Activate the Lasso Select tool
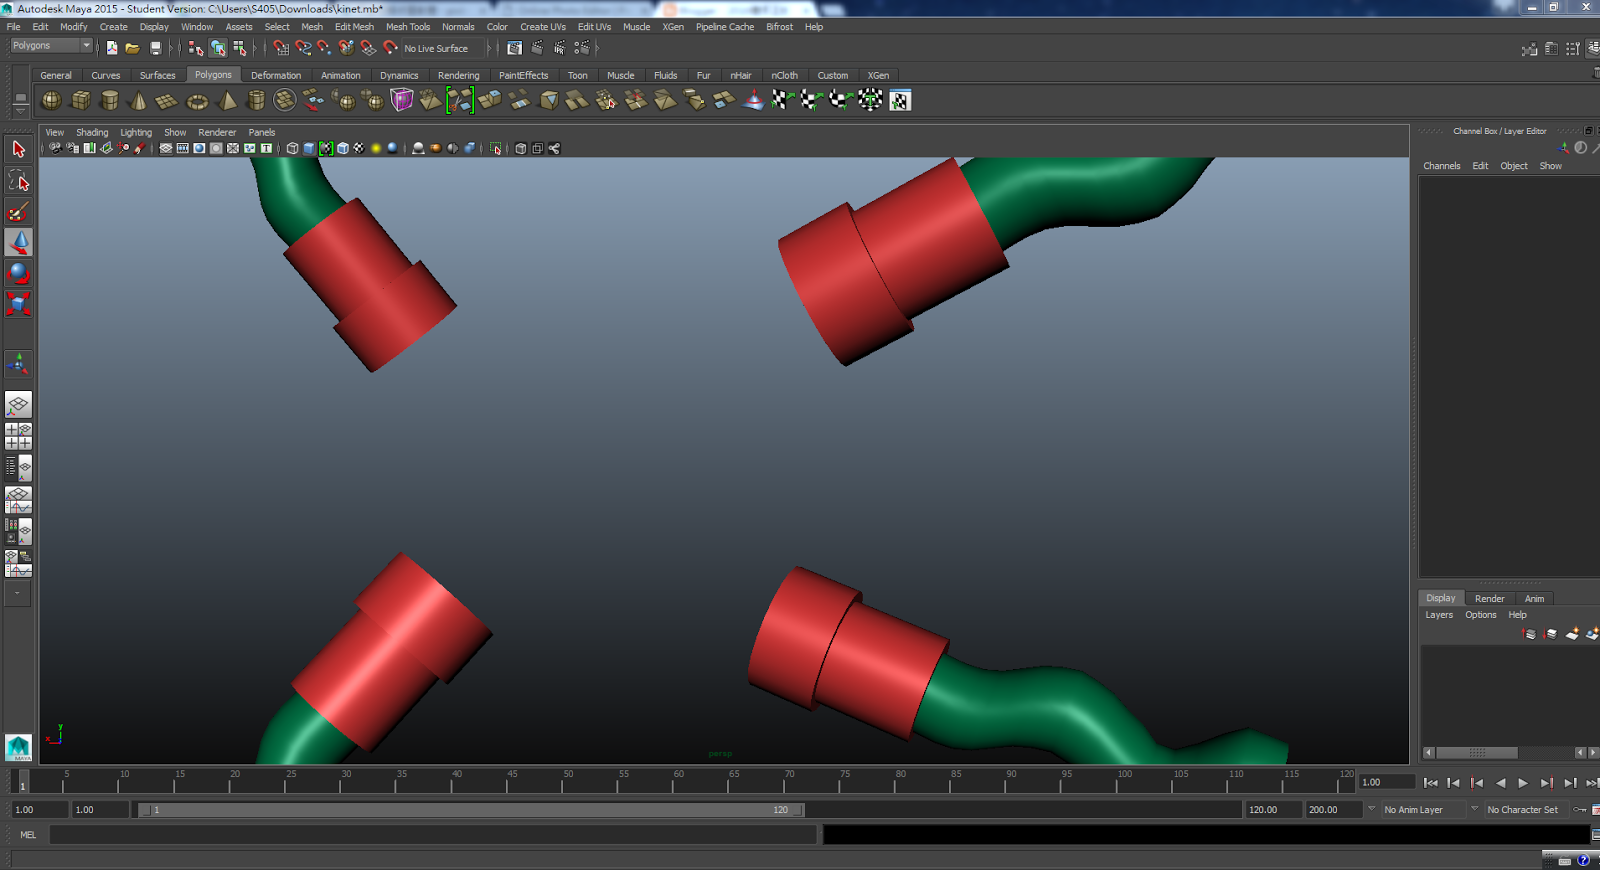 [18, 180]
